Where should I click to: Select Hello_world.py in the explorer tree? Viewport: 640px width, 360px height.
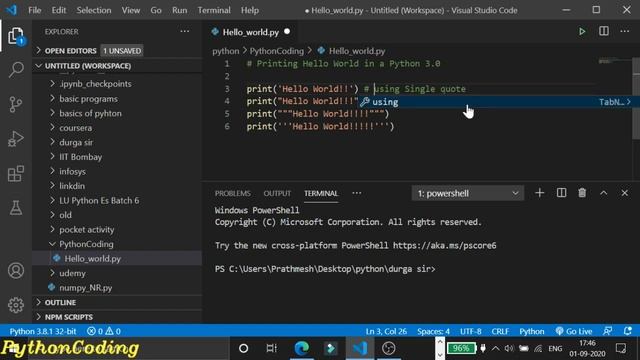117,258
